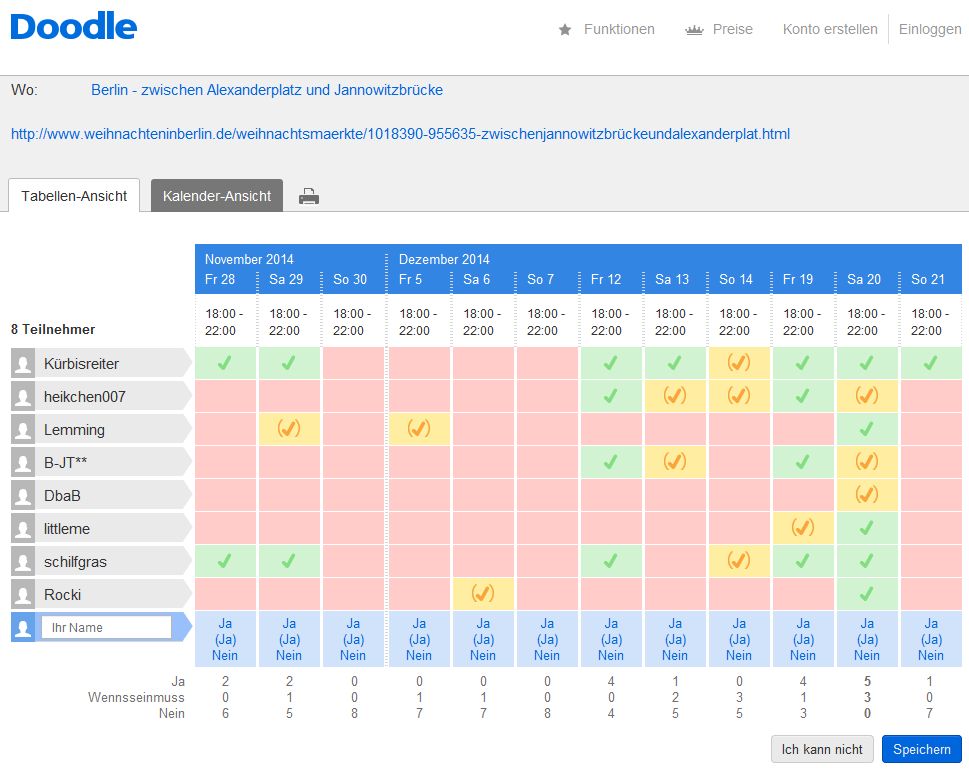
Task: Click the 'Ich kann nicht' button
Action: point(822,749)
